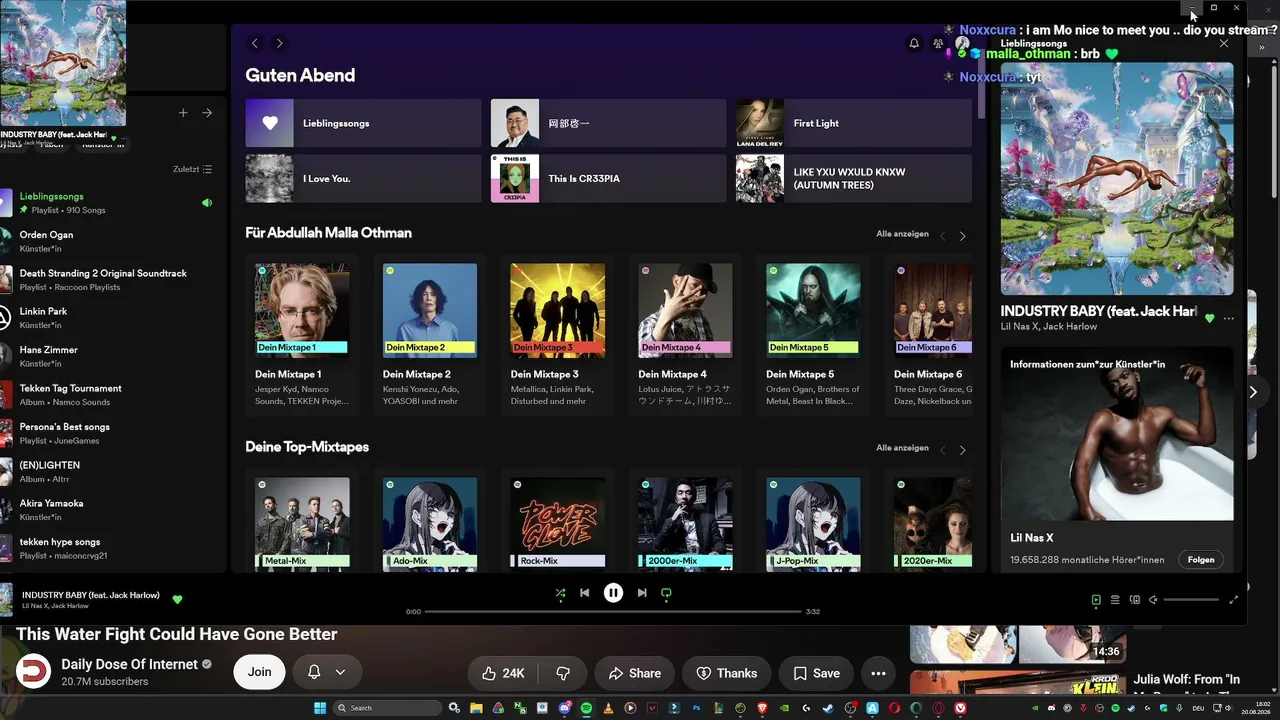Open the friend activity icon
This screenshot has height=720, width=1280.
(938, 43)
